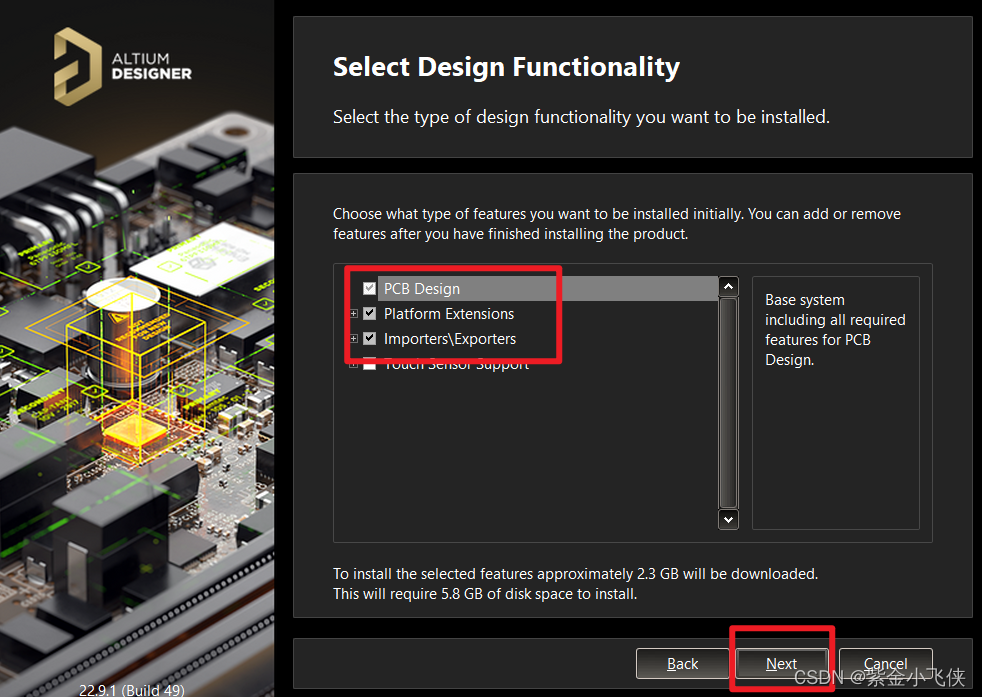Click the Next button
The height and width of the screenshot is (697, 982).
tap(782, 664)
